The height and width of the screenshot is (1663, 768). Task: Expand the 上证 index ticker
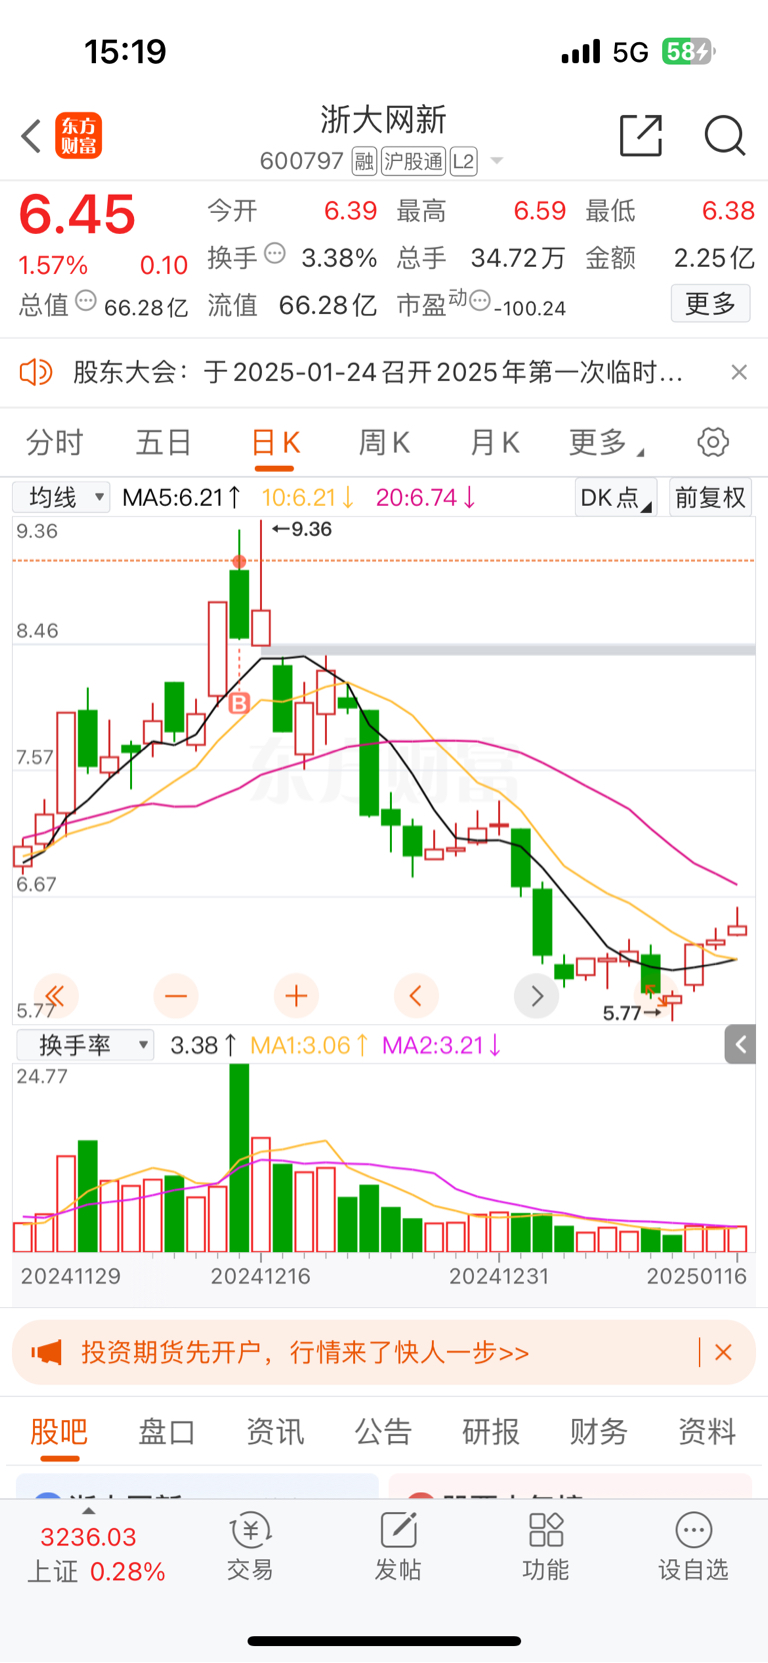tap(95, 1548)
